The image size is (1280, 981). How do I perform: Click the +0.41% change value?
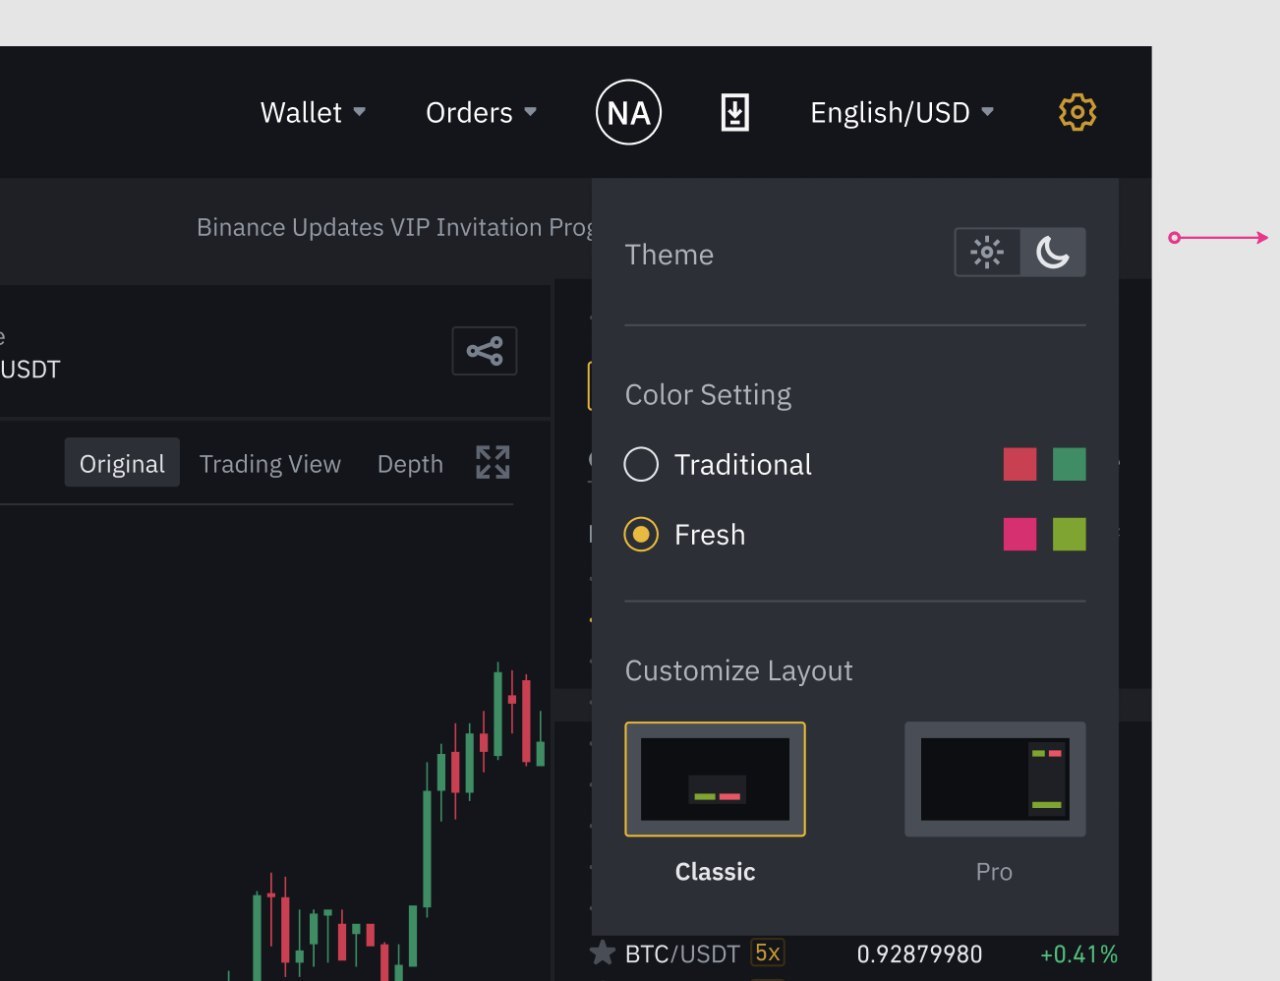(x=1079, y=954)
